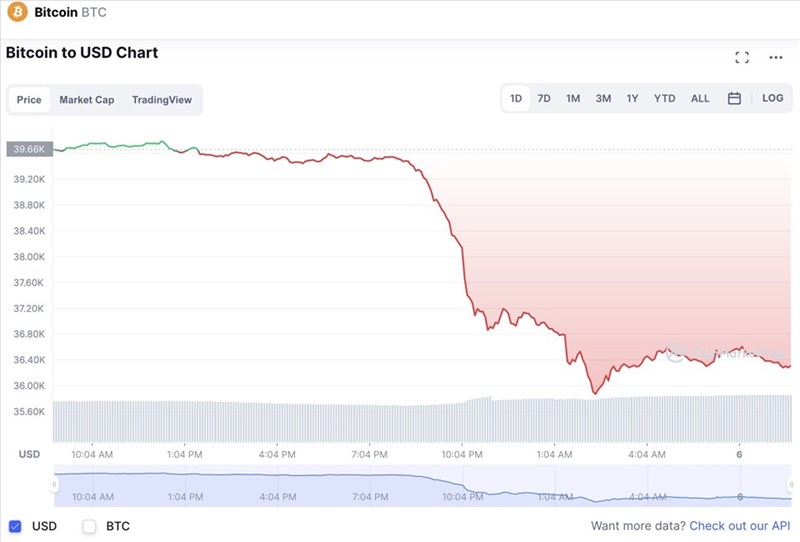The height and width of the screenshot is (542, 800).
Task: Open the calendar date range picker
Action: (x=734, y=98)
